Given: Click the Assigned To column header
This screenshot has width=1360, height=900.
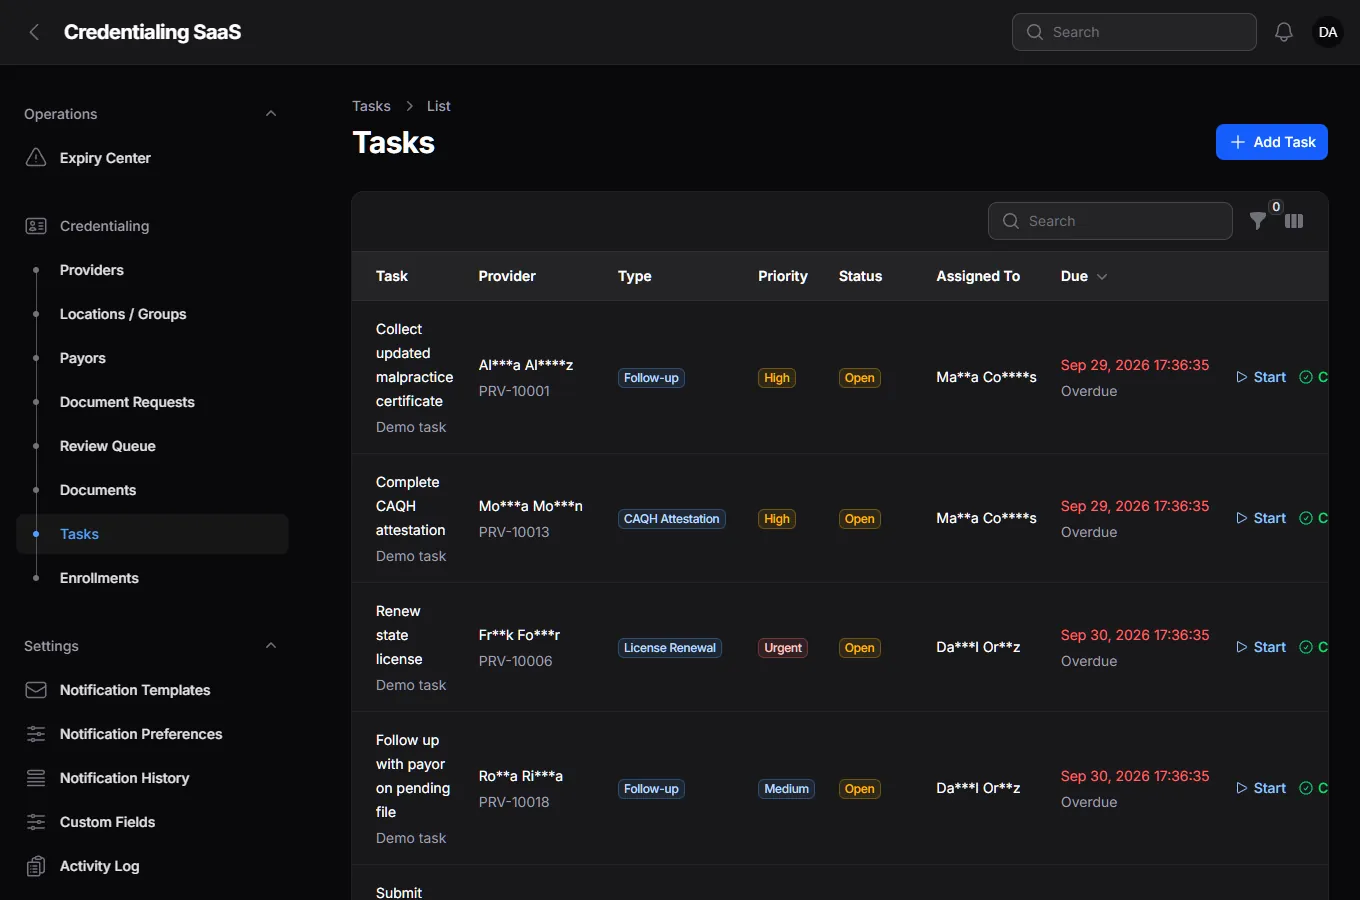Looking at the screenshot, I should 978,276.
